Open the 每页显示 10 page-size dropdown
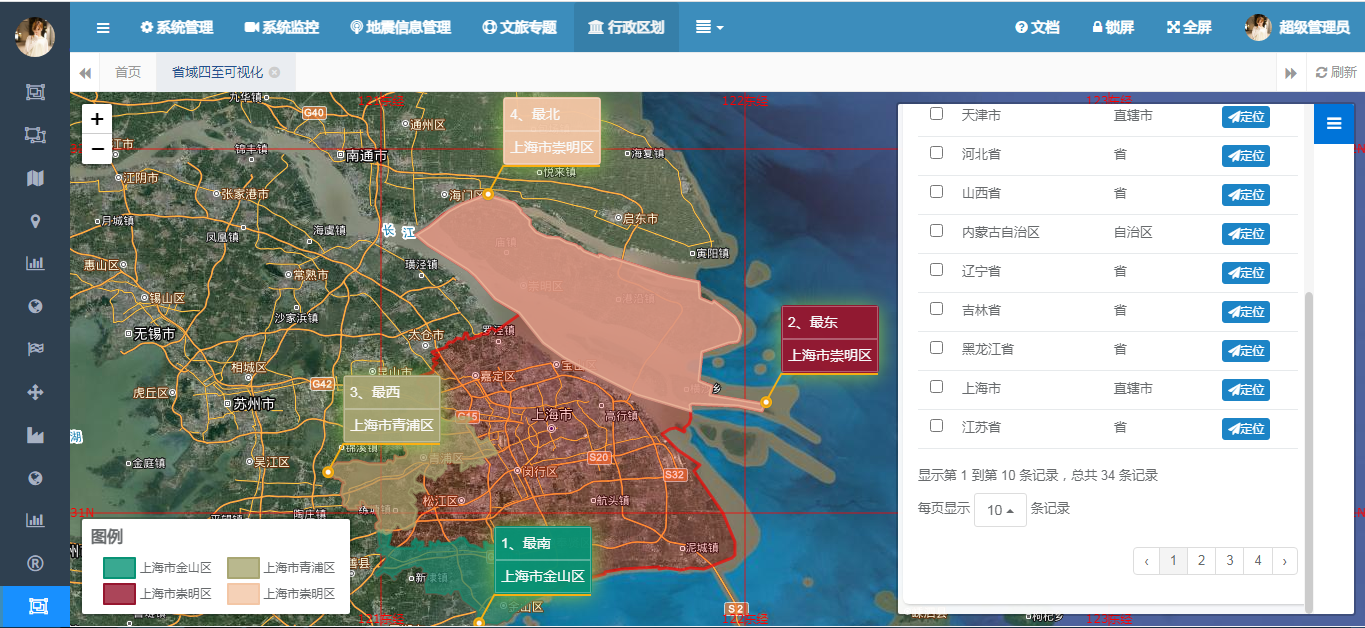The height and width of the screenshot is (628, 1365). click(1000, 510)
